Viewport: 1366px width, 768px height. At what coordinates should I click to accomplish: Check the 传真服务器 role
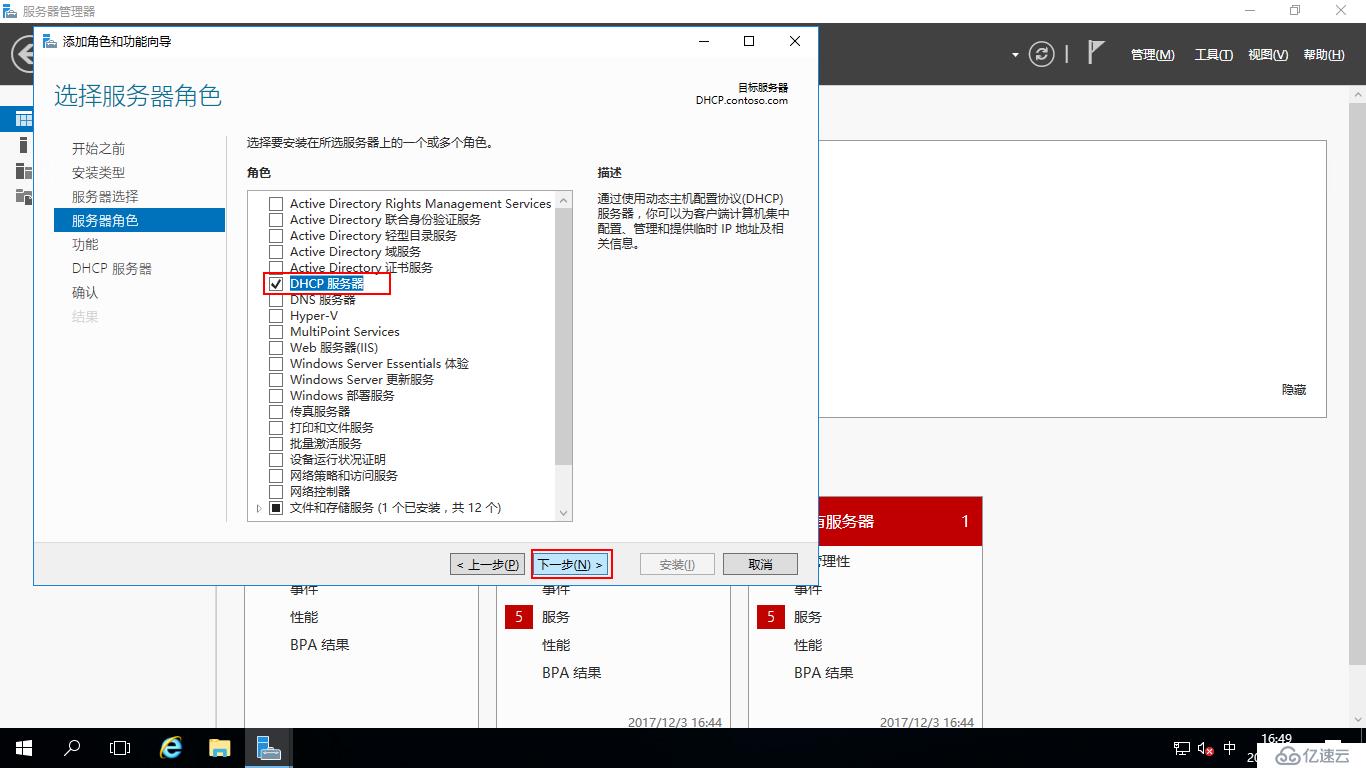point(276,412)
